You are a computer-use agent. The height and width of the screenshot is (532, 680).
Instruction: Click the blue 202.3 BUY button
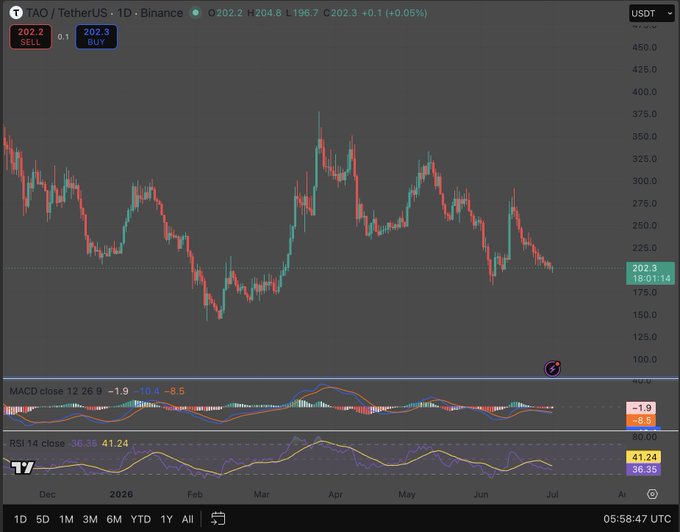pyautogui.click(x=96, y=37)
